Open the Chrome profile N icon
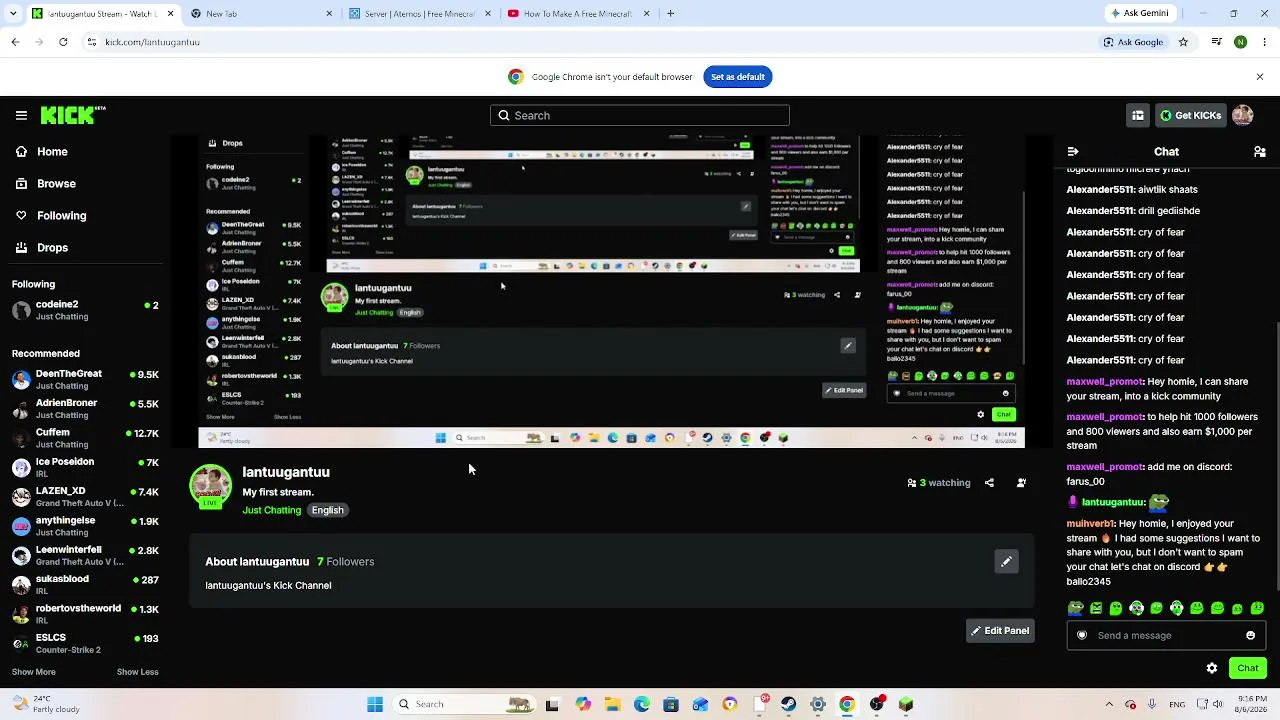The height and width of the screenshot is (720, 1280). point(1240,42)
